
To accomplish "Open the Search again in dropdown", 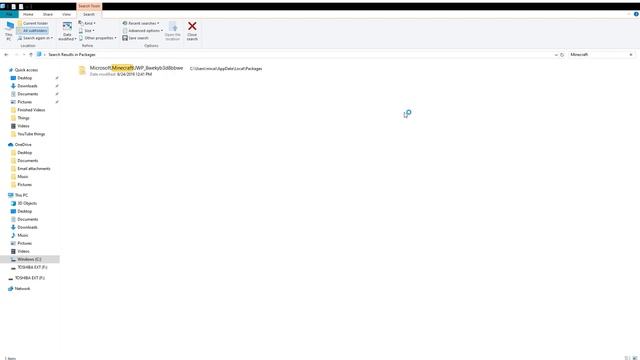I will click(35, 38).
